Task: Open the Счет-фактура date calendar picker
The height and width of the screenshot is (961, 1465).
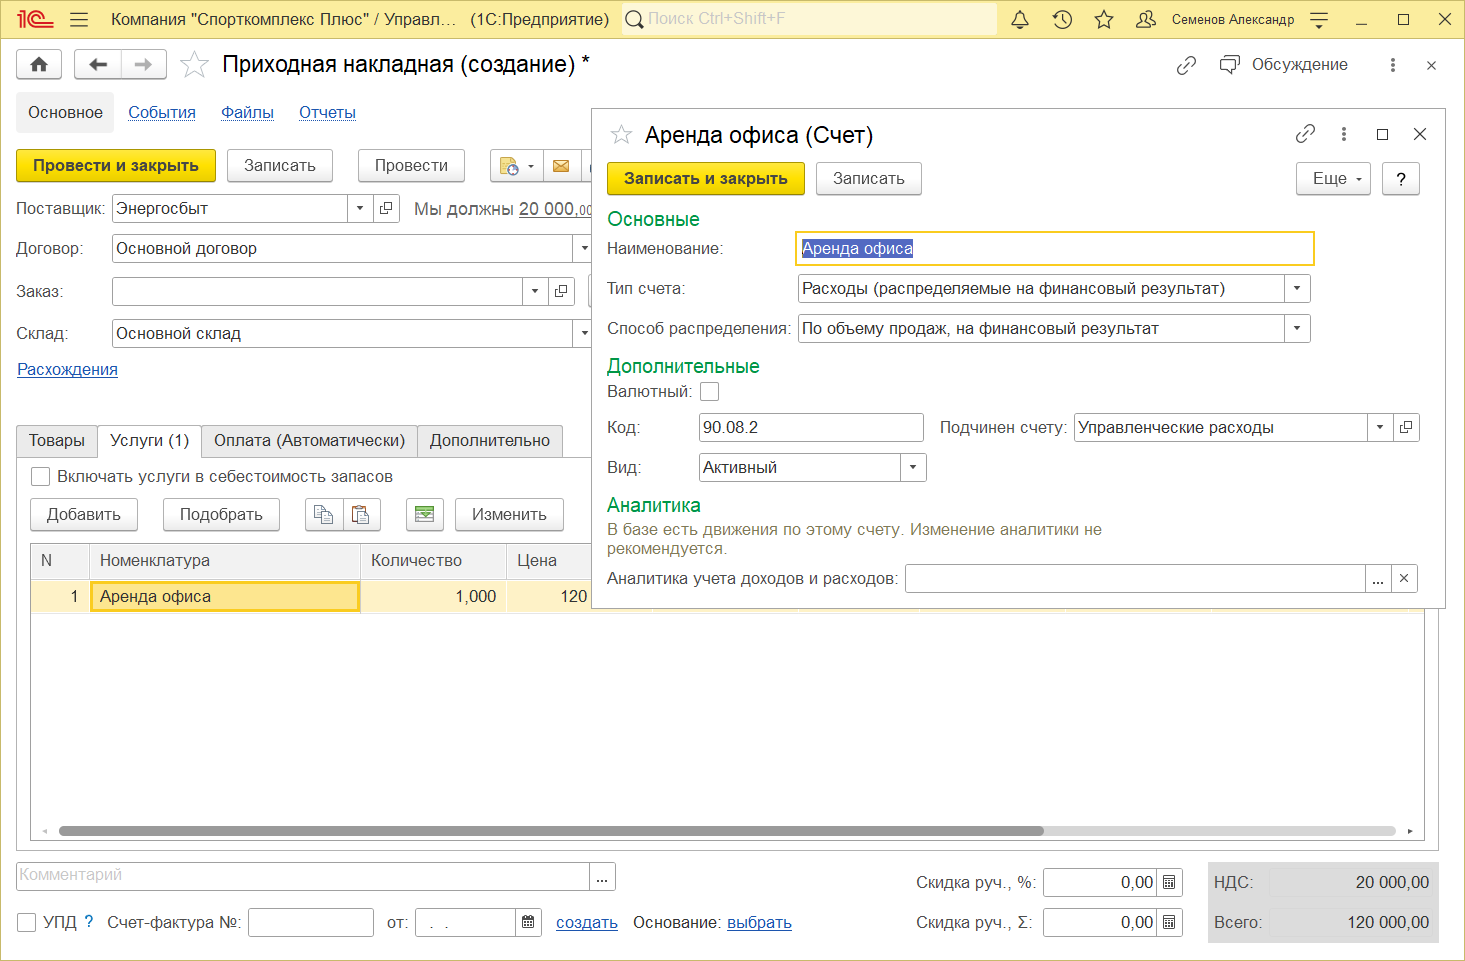Action: click(528, 923)
